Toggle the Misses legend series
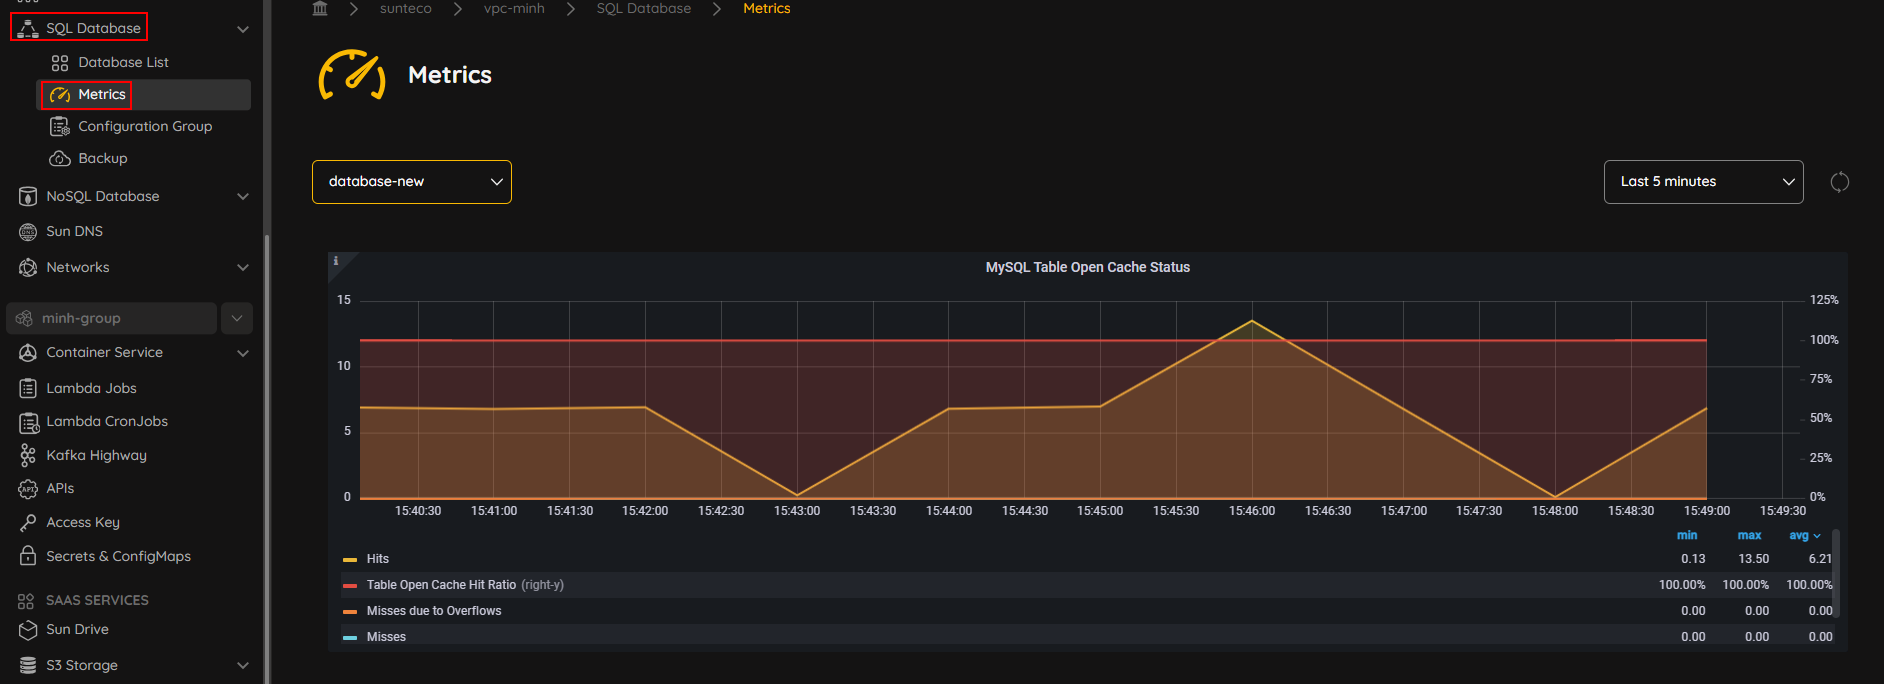The height and width of the screenshot is (684, 1884). point(386,637)
